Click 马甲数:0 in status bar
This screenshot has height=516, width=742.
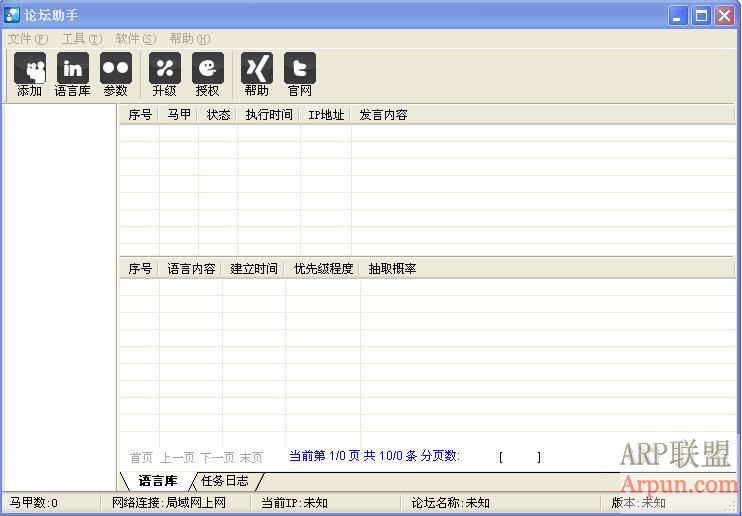(34, 503)
